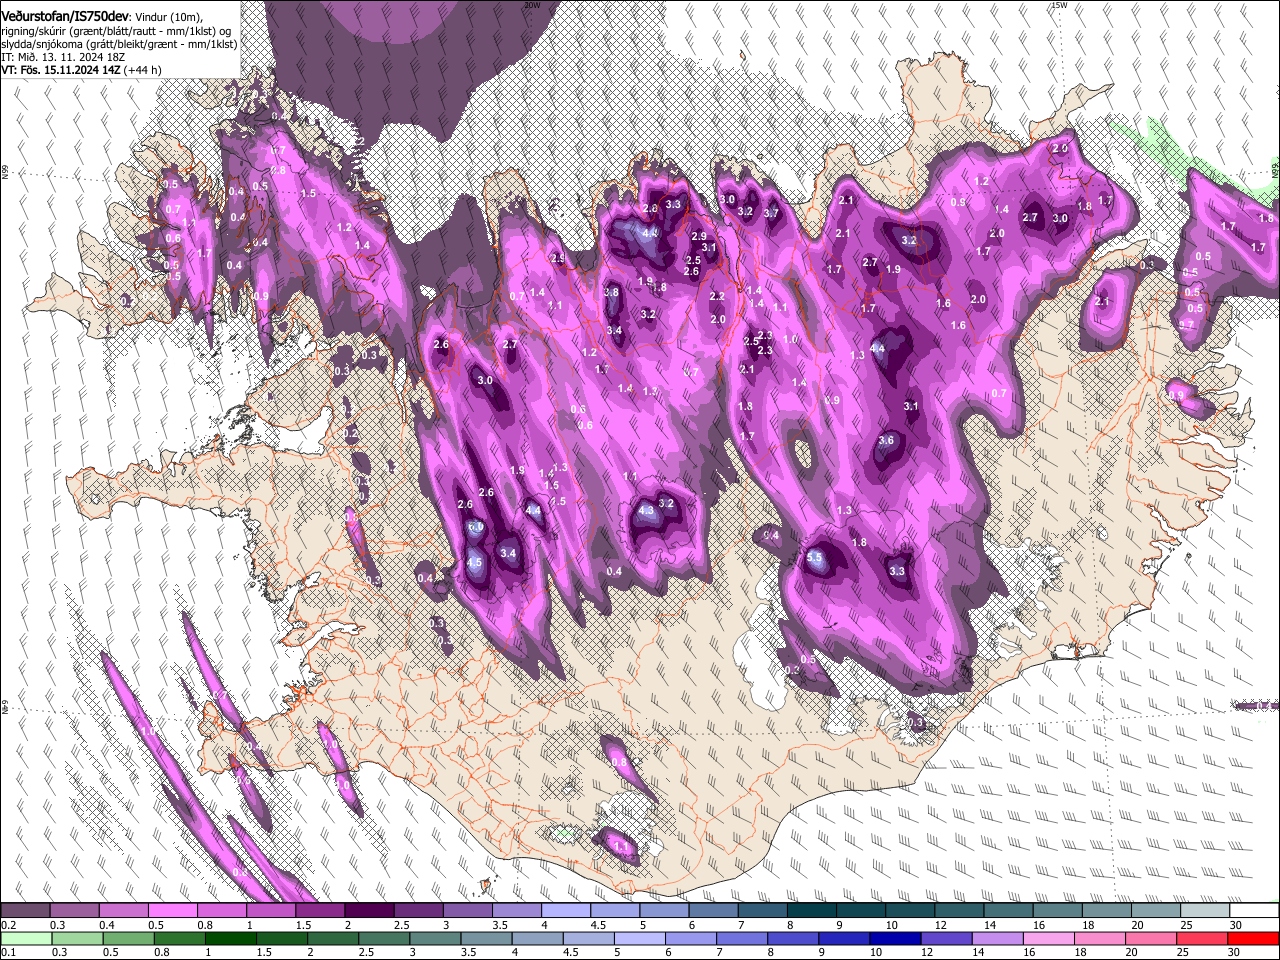Select upper legend swatch between 6 and 7
This screenshot has height=960, width=1280.
tap(711, 911)
